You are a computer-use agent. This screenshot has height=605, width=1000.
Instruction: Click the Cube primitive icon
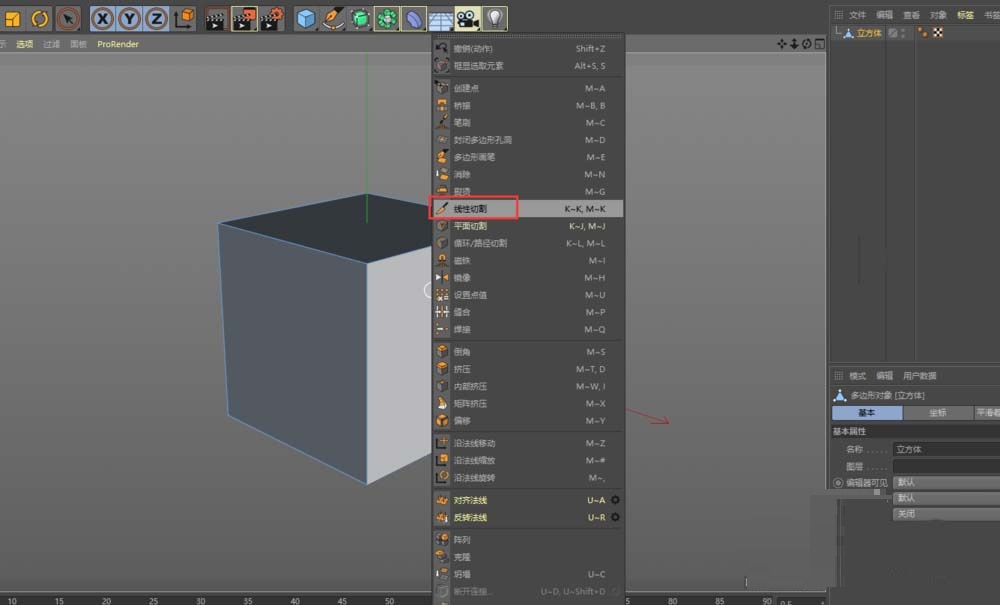pyautogui.click(x=307, y=17)
